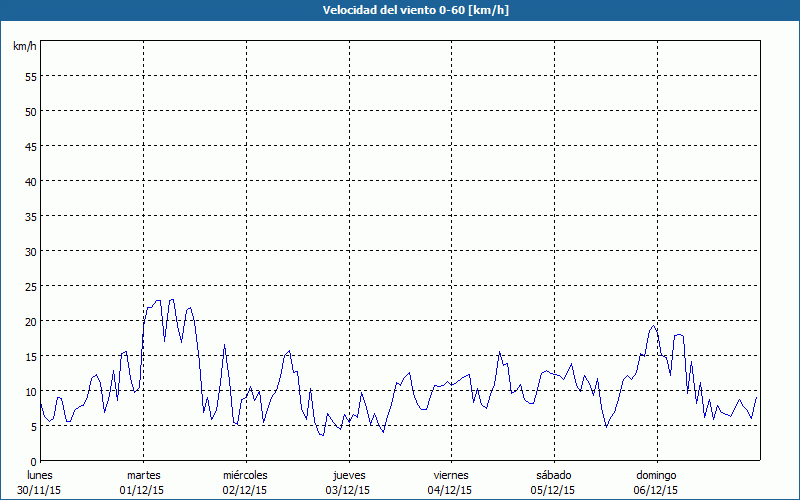Image resolution: width=800 pixels, height=500 pixels.
Task: Select the date label 06/12/15
Action: [656, 490]
